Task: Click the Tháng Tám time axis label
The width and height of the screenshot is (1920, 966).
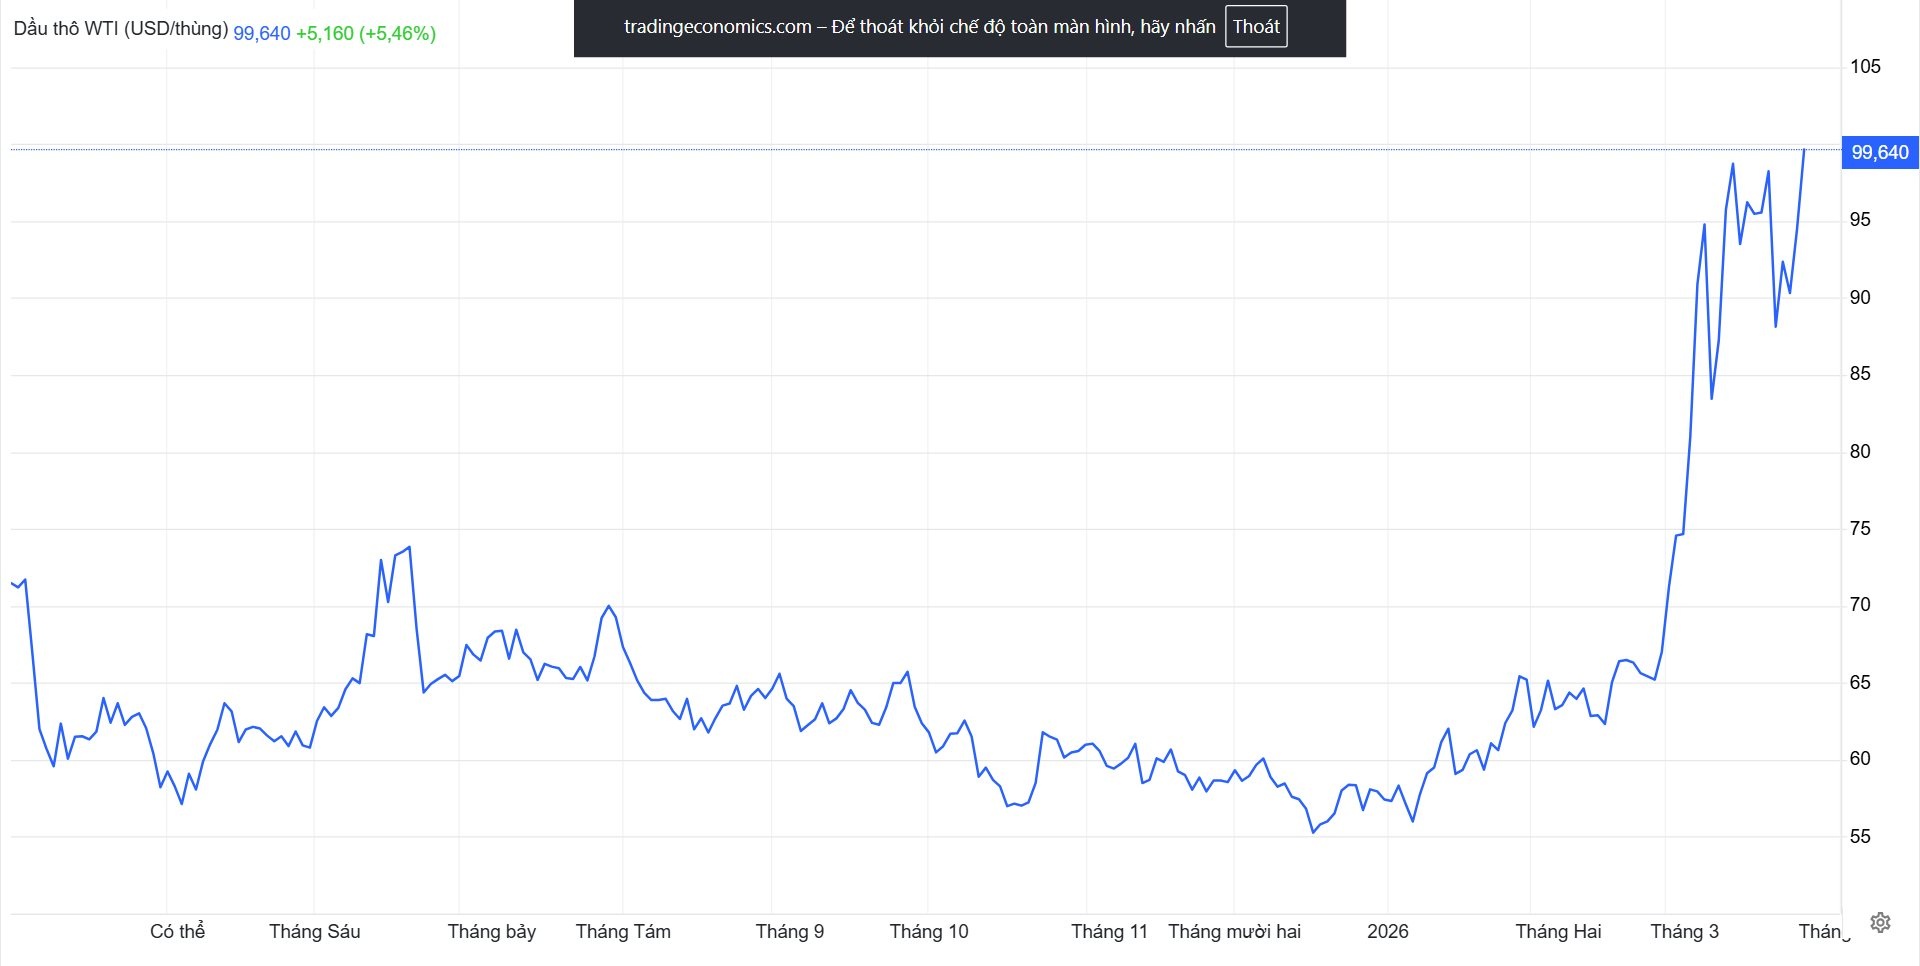Action: [623, 932]
